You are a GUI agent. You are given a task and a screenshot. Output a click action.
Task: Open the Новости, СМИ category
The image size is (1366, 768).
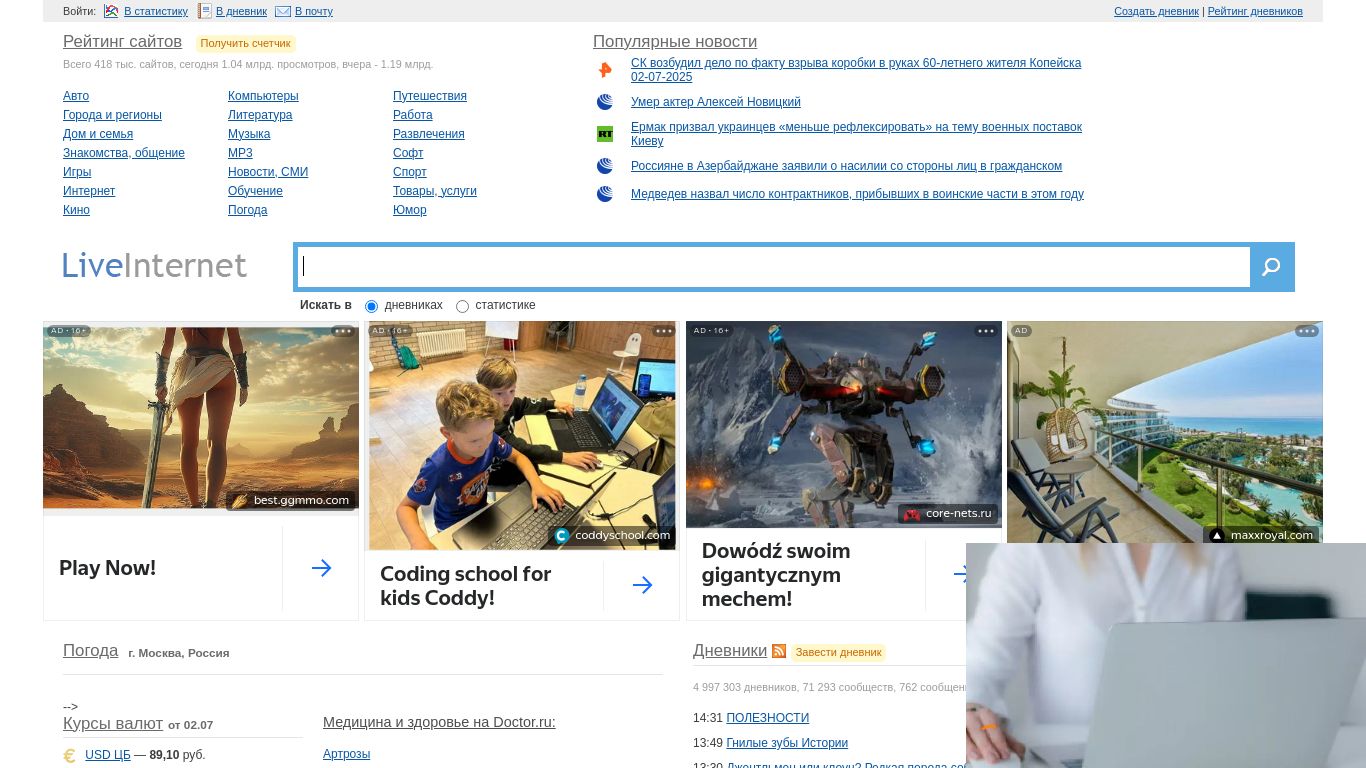click(x=268, y=172)
